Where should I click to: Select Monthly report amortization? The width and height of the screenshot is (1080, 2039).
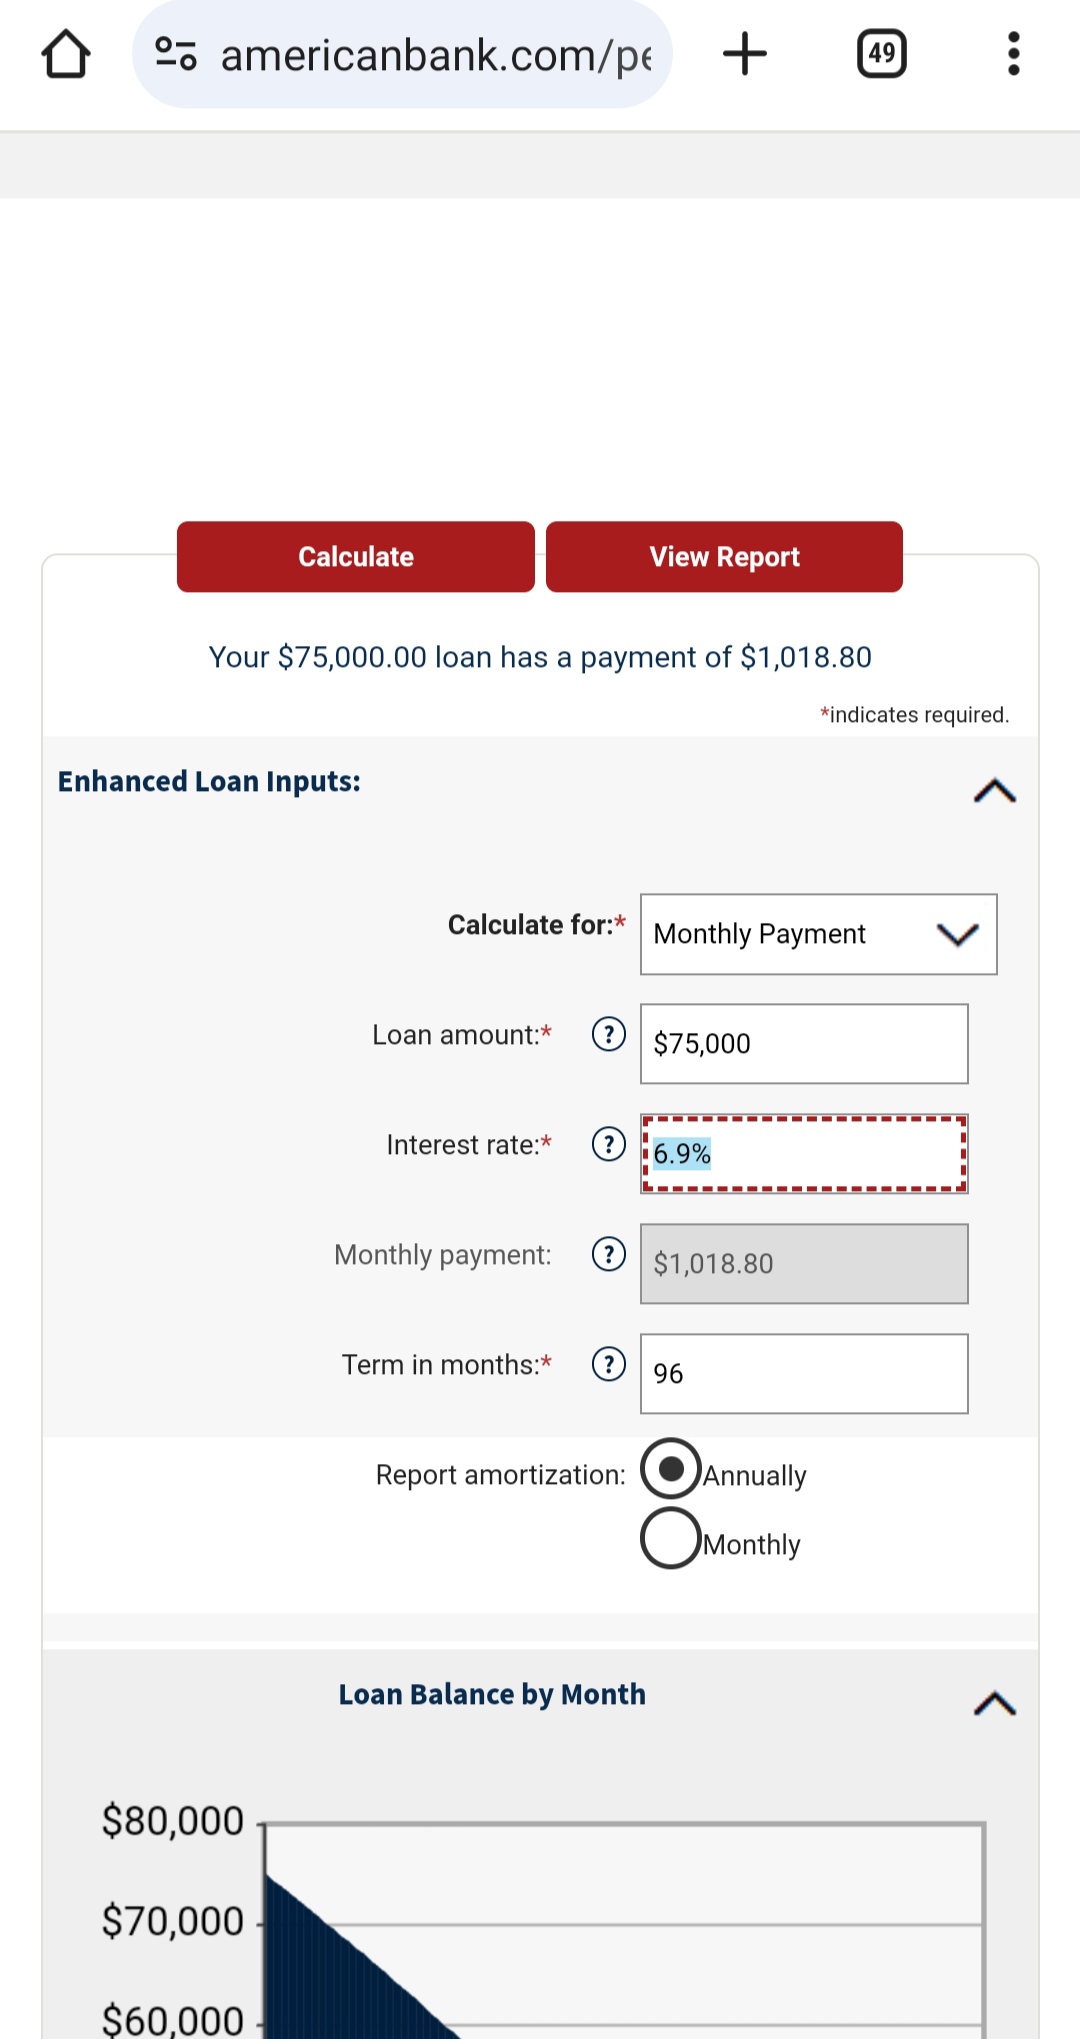671,1538
